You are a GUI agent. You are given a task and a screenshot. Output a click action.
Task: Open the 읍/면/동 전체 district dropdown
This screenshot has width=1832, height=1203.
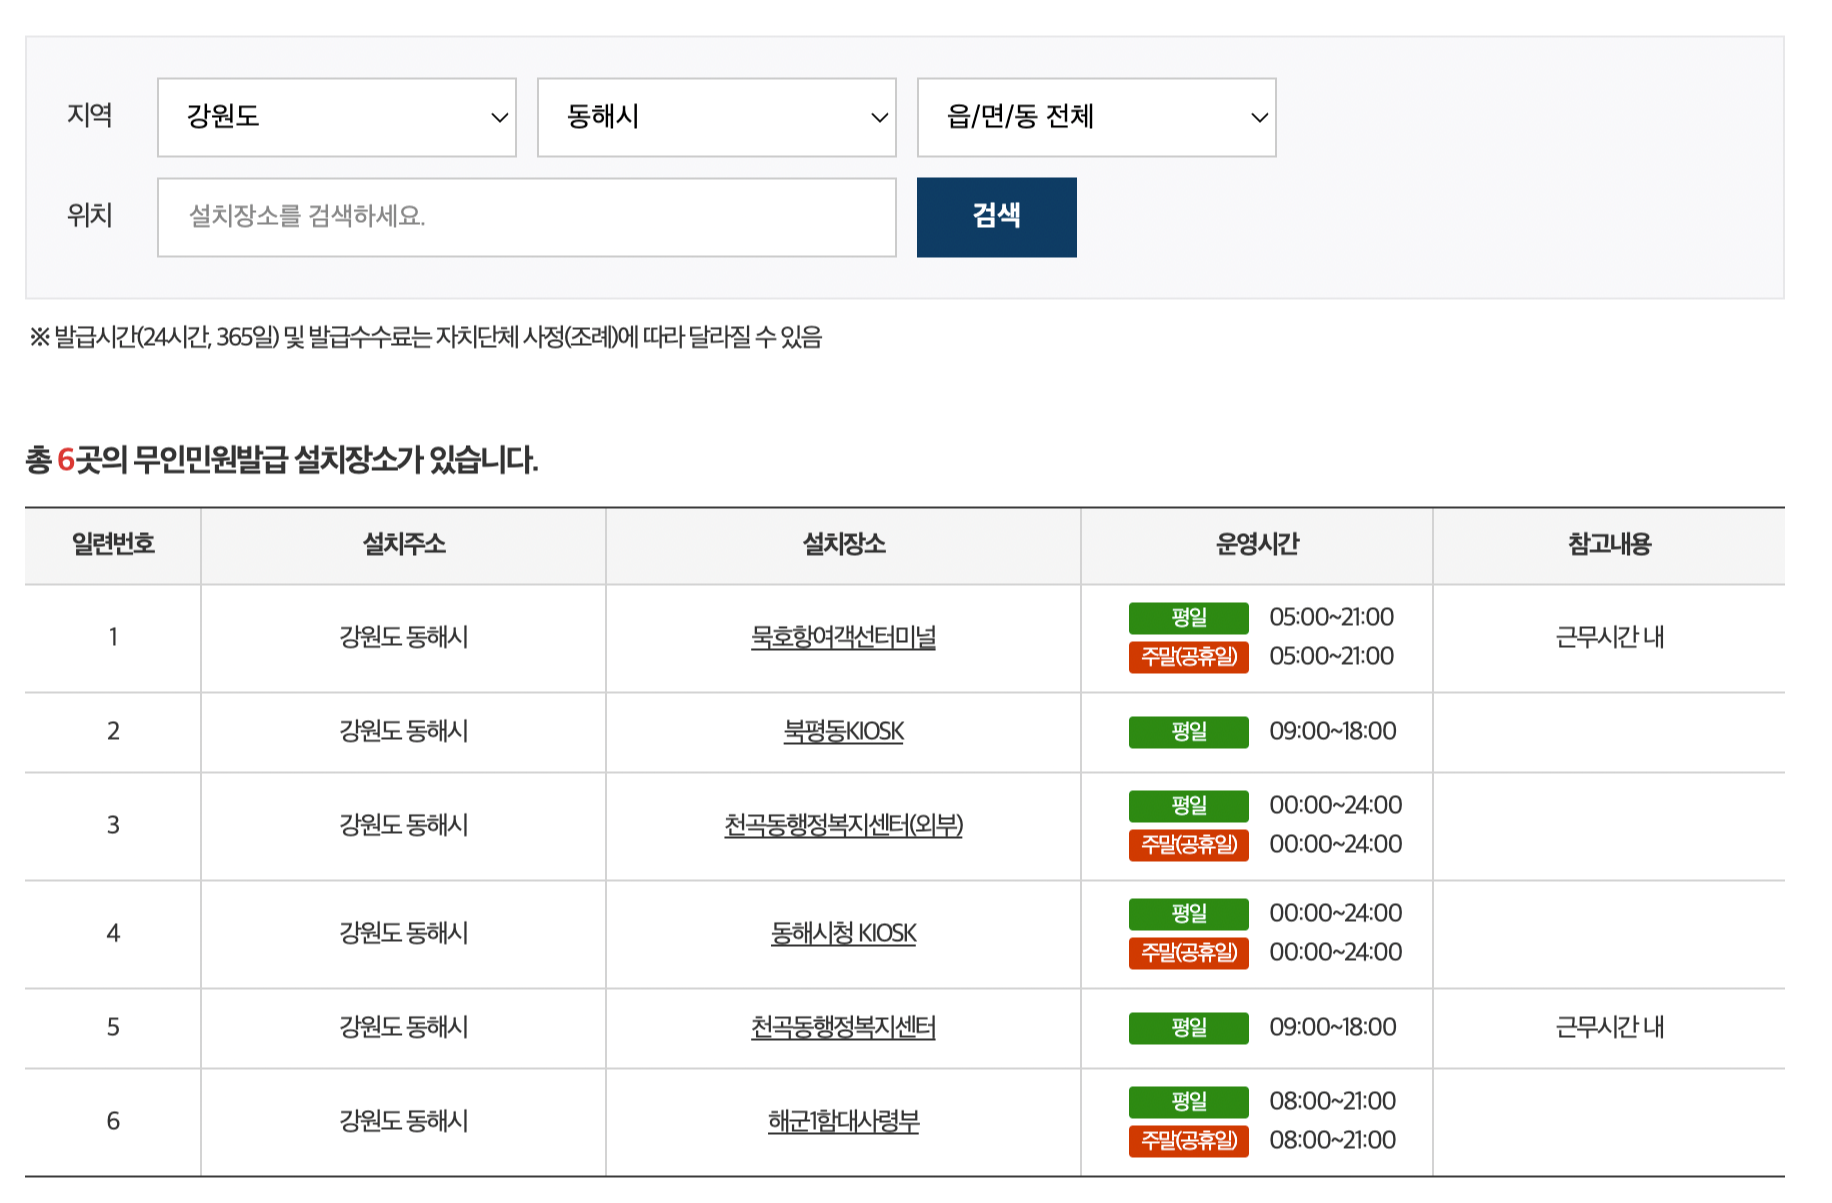[x=1096, y=117]
